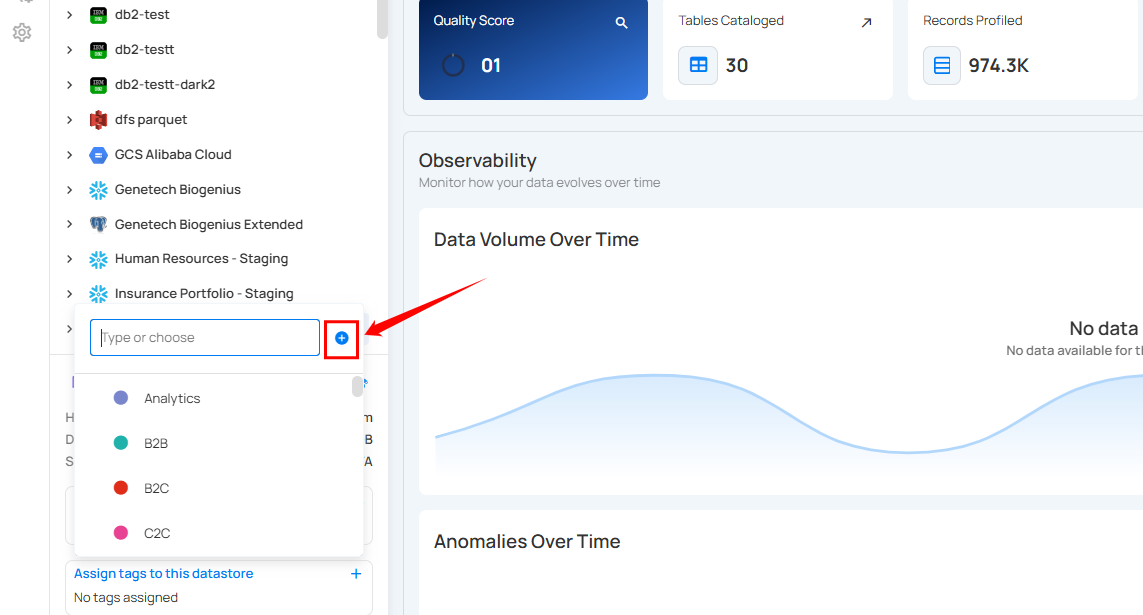The image size is (1143, 615).
Task: Click the Records Profiled list icon
Action: coord(942,66)
